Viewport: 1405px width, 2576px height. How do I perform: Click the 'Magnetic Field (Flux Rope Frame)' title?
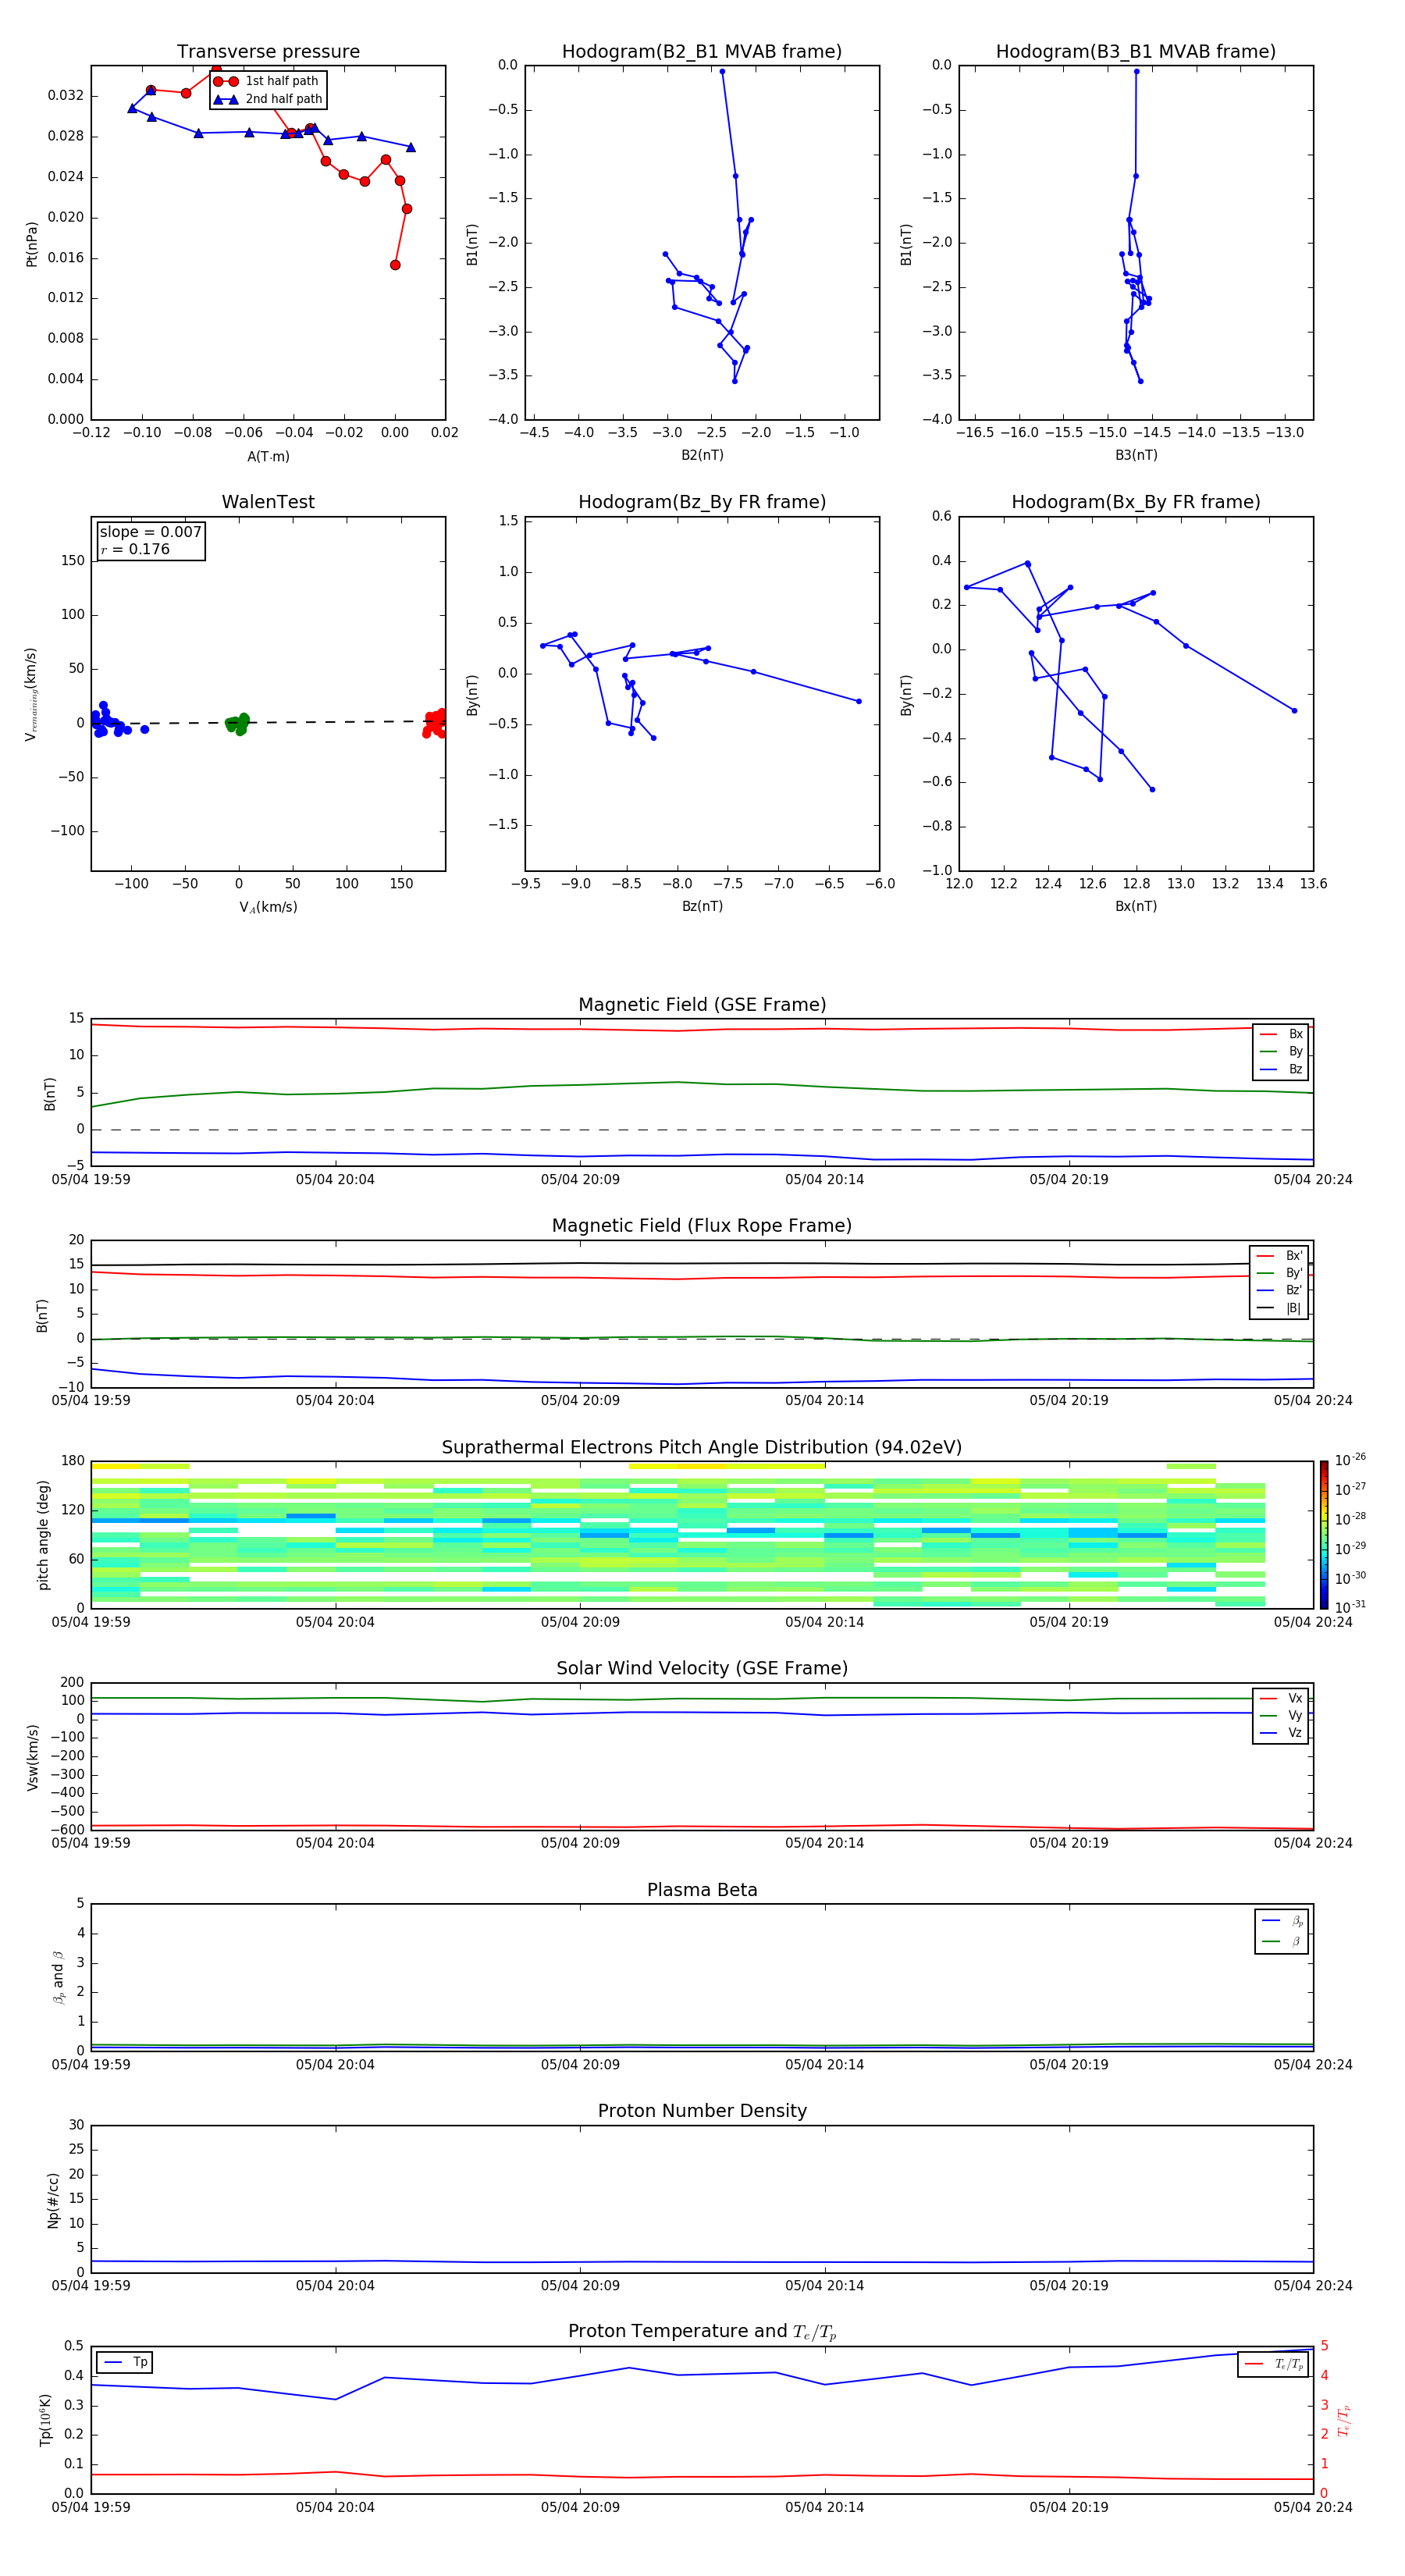[x=702, y=1226]
